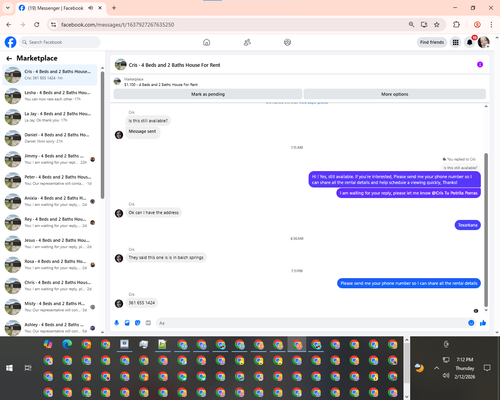Click the '361 655 1424' message

142,303
